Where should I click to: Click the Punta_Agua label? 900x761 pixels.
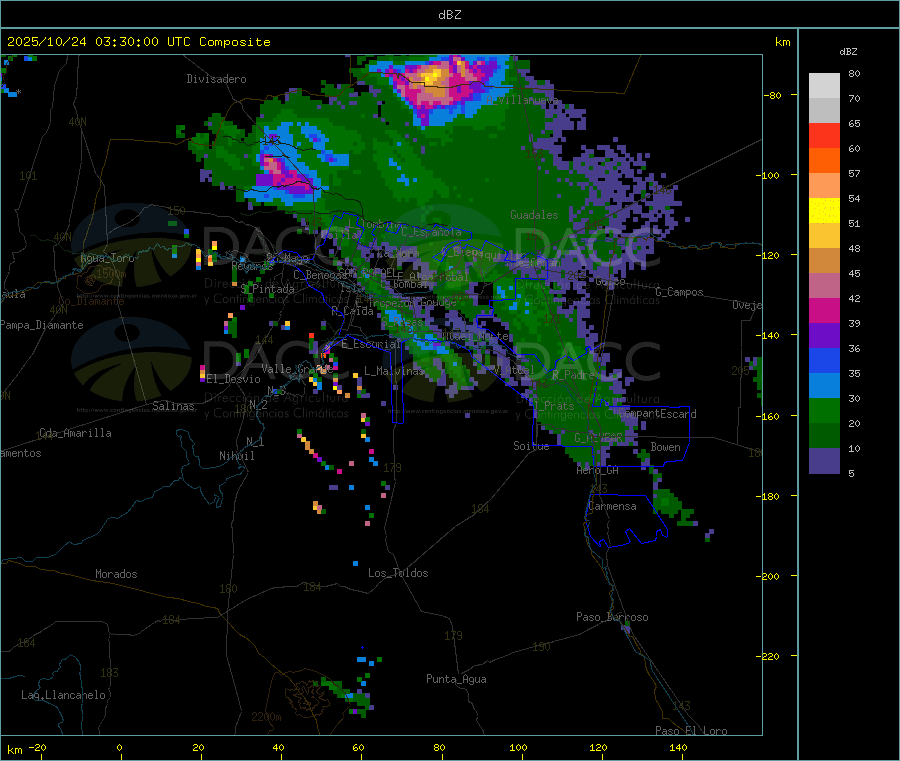[x=456, y=679]
